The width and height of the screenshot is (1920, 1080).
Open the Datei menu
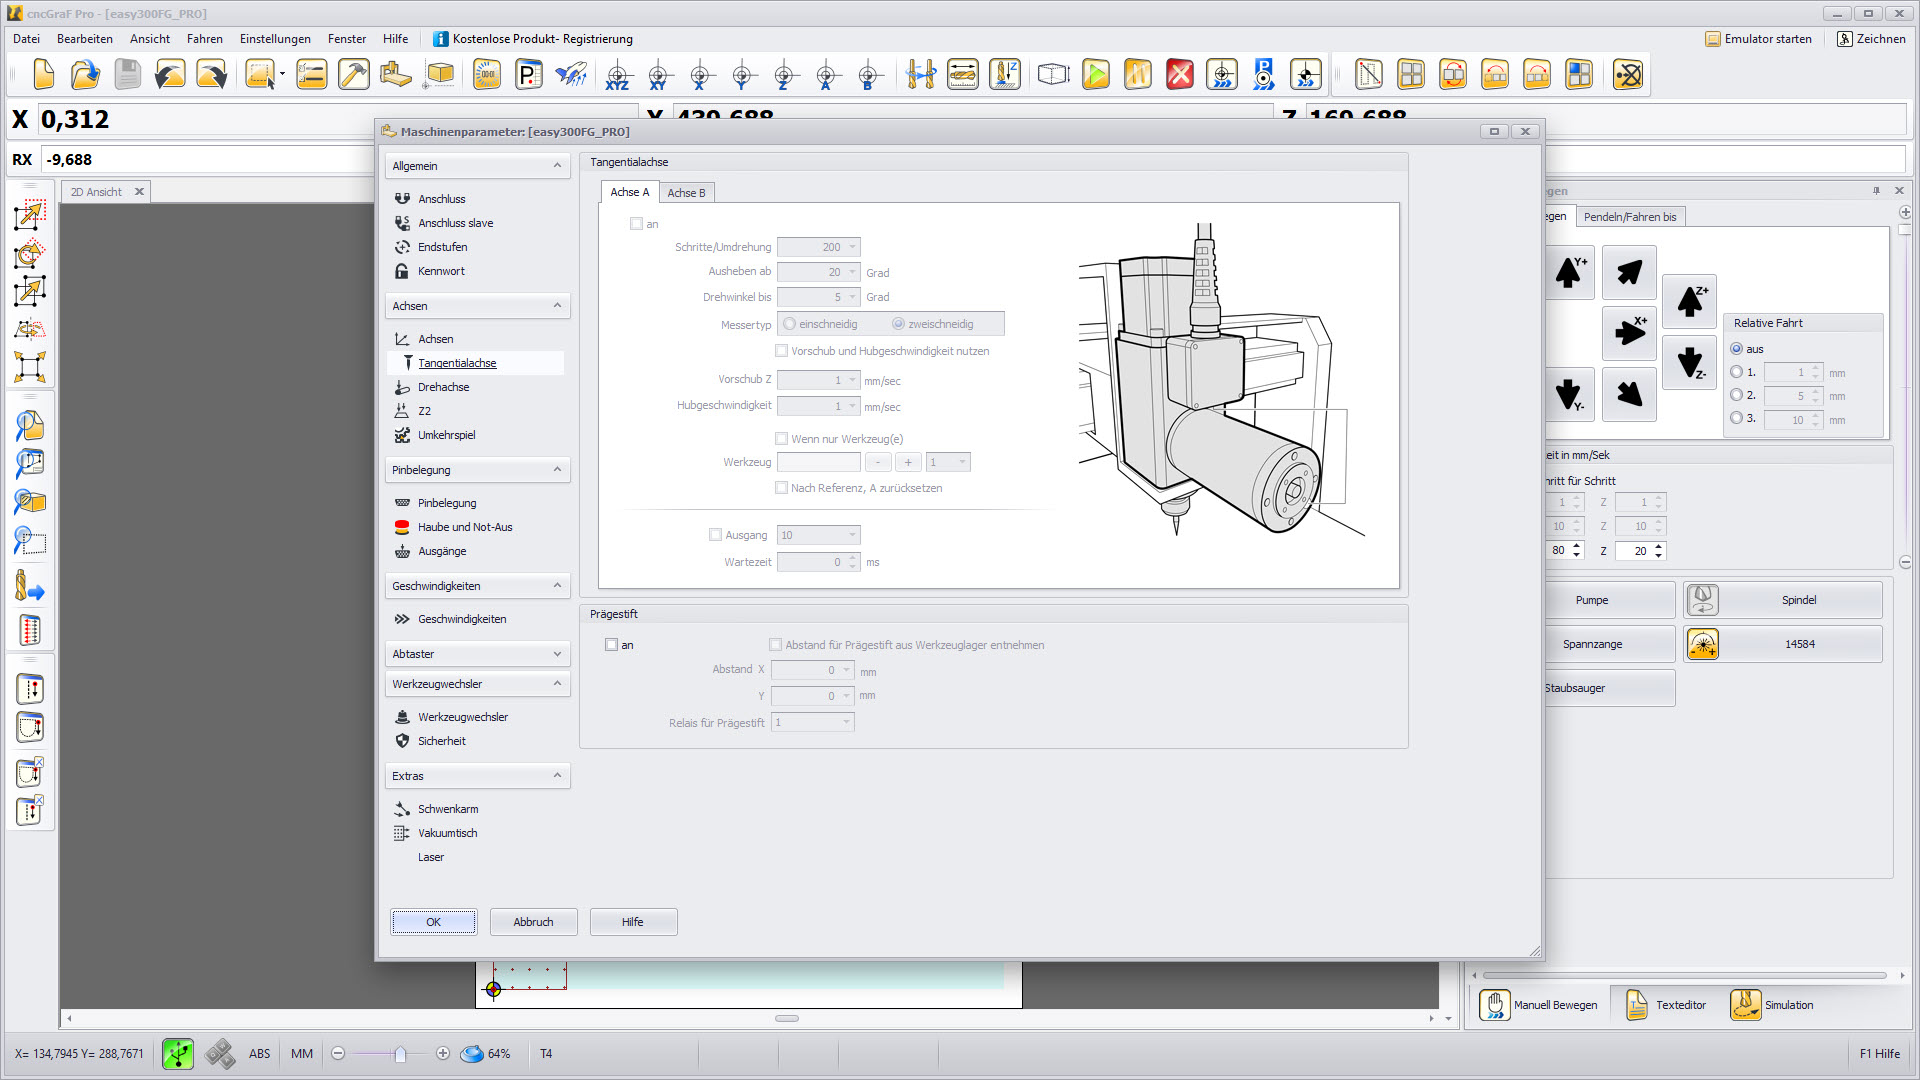click(x=27, y=39)
